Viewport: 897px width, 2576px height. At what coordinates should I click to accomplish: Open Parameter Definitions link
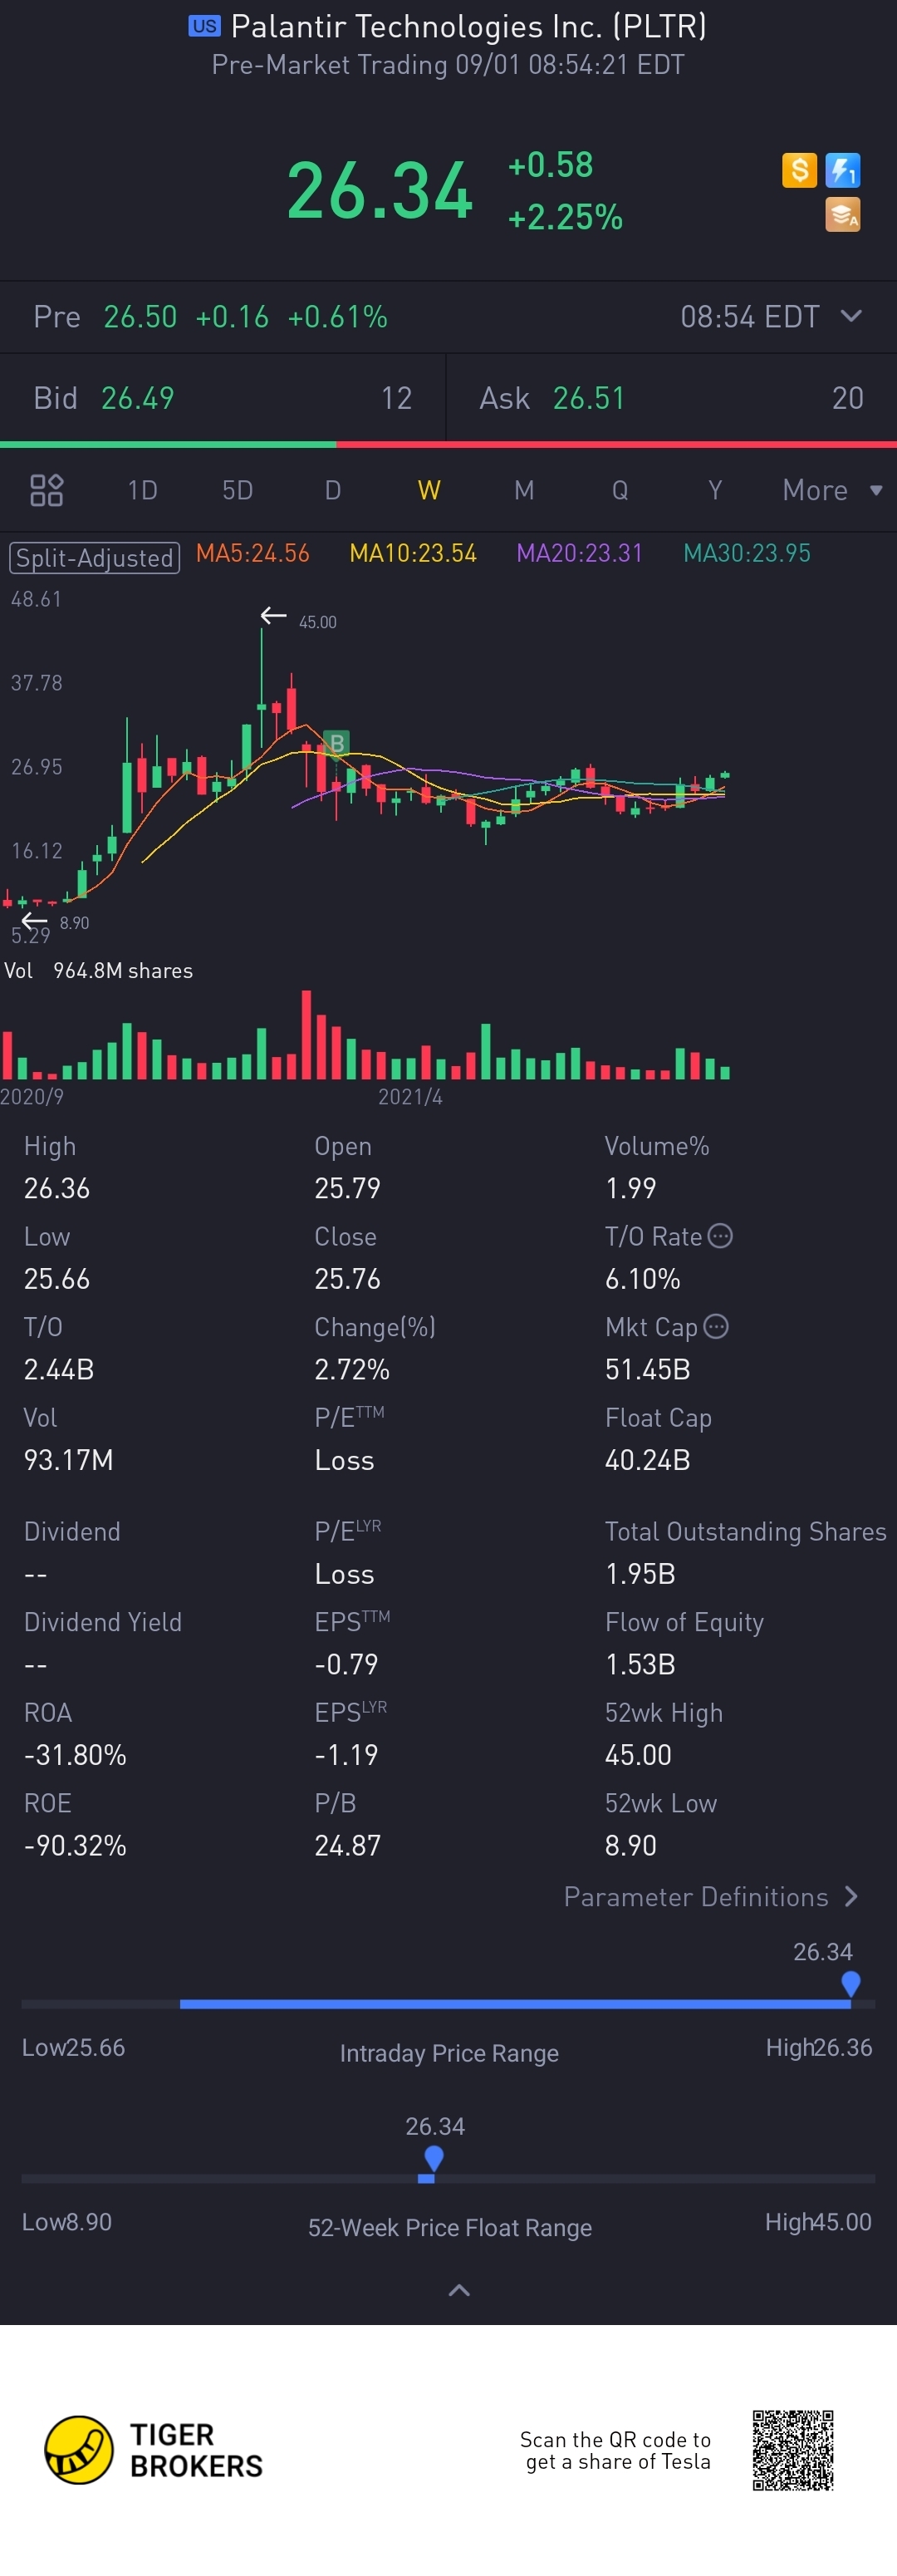pyautogui.click(x=710, y=1896)
